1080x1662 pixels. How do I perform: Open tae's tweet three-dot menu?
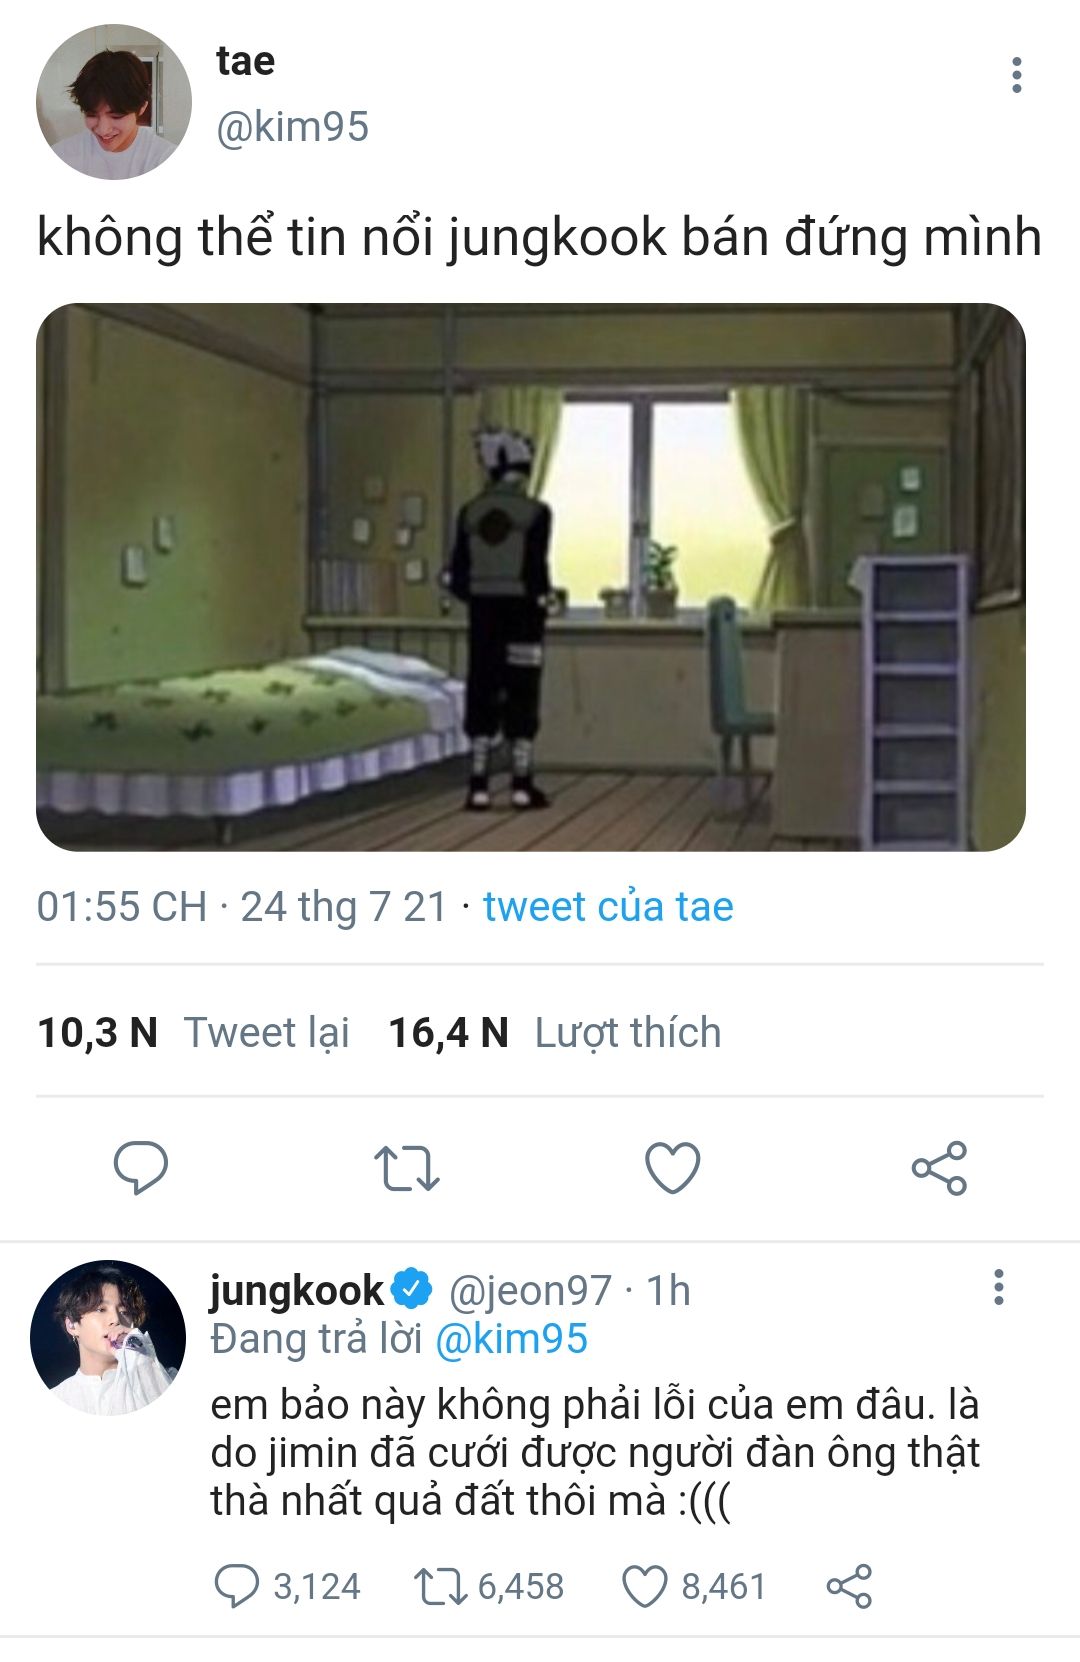pyautogui.click(x=1016, y=75)
